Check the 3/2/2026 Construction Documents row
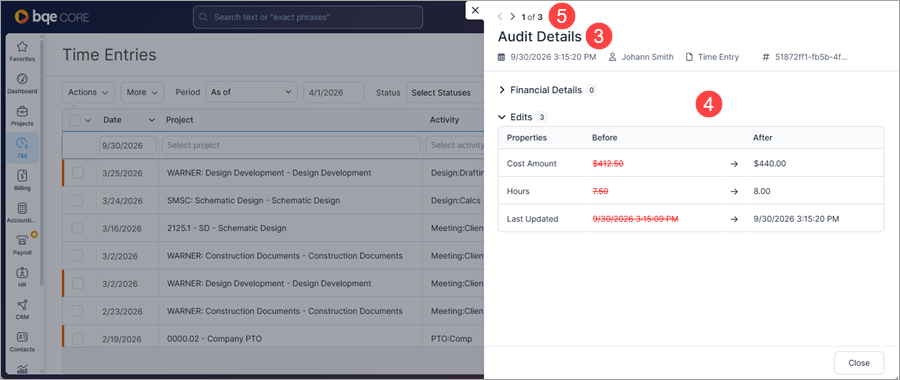This screenshot has height=380, width=900. tap(78, 255)
